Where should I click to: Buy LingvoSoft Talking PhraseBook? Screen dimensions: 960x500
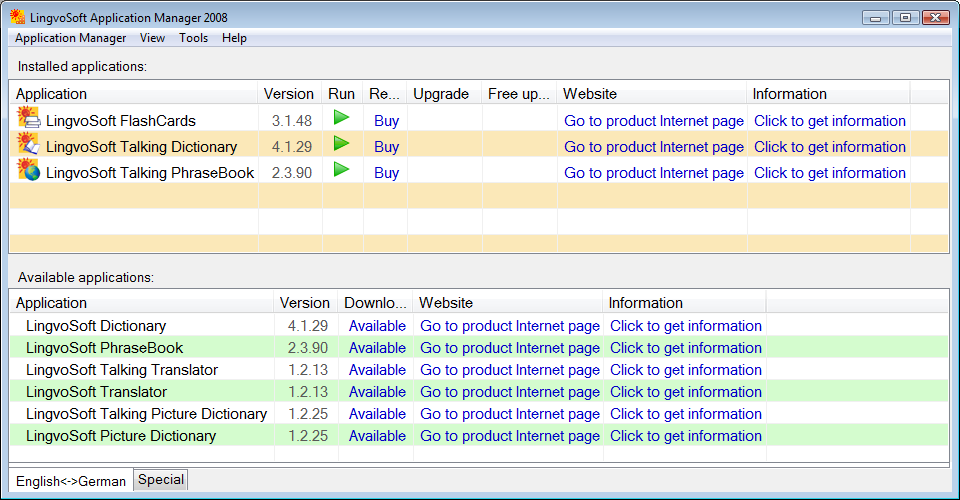pos(386,173)
